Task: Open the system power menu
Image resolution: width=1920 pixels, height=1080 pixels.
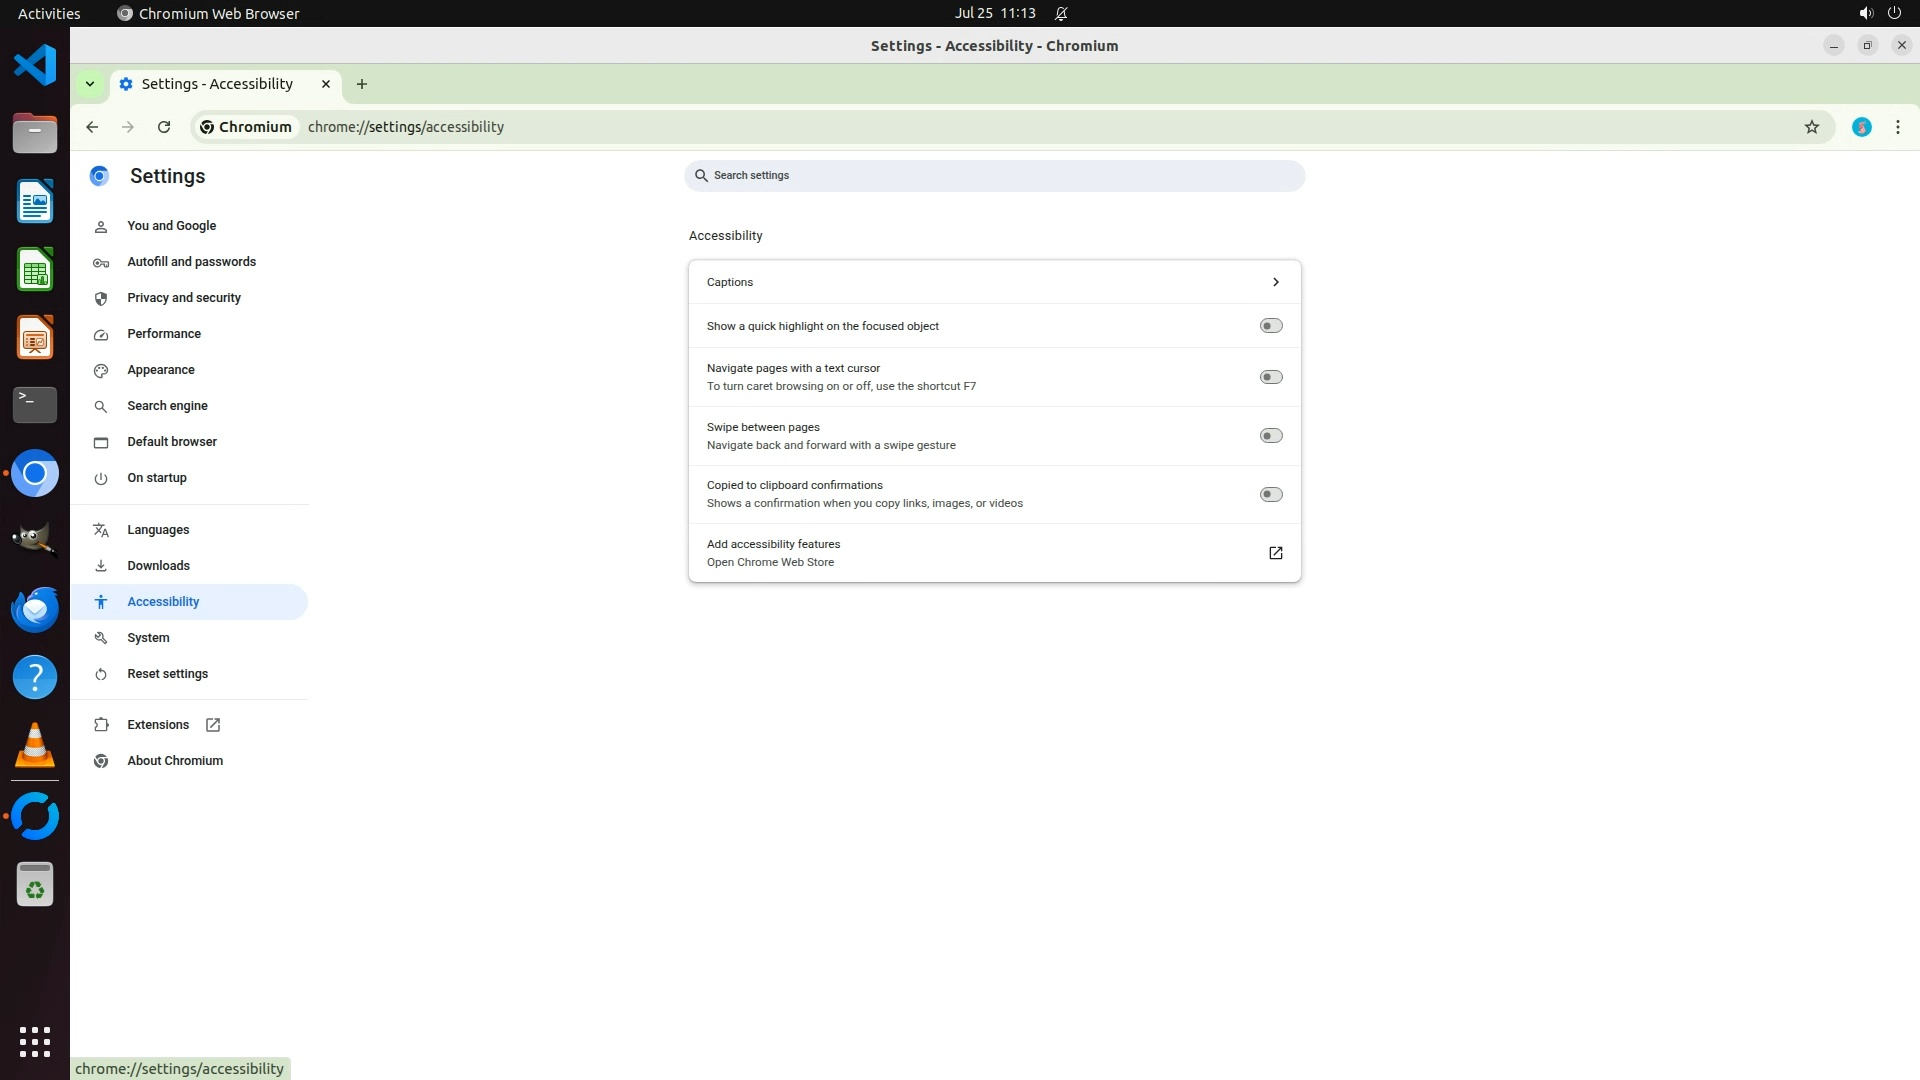Action: coord(1893,13)
